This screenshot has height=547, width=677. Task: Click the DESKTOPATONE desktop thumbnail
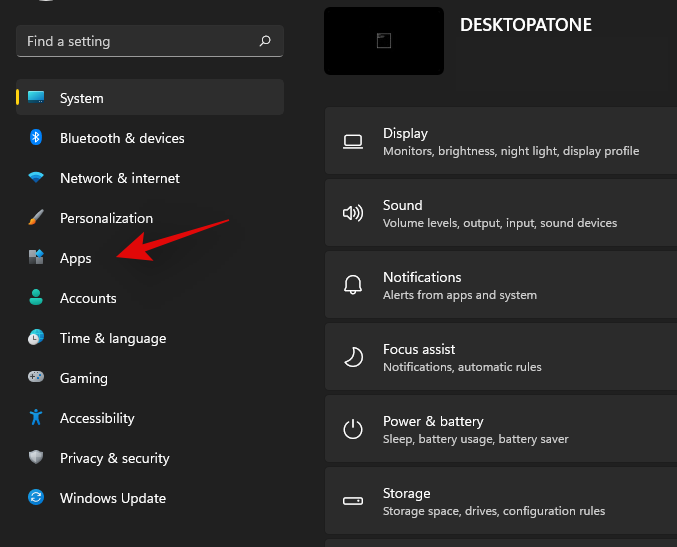click(384, 41)
